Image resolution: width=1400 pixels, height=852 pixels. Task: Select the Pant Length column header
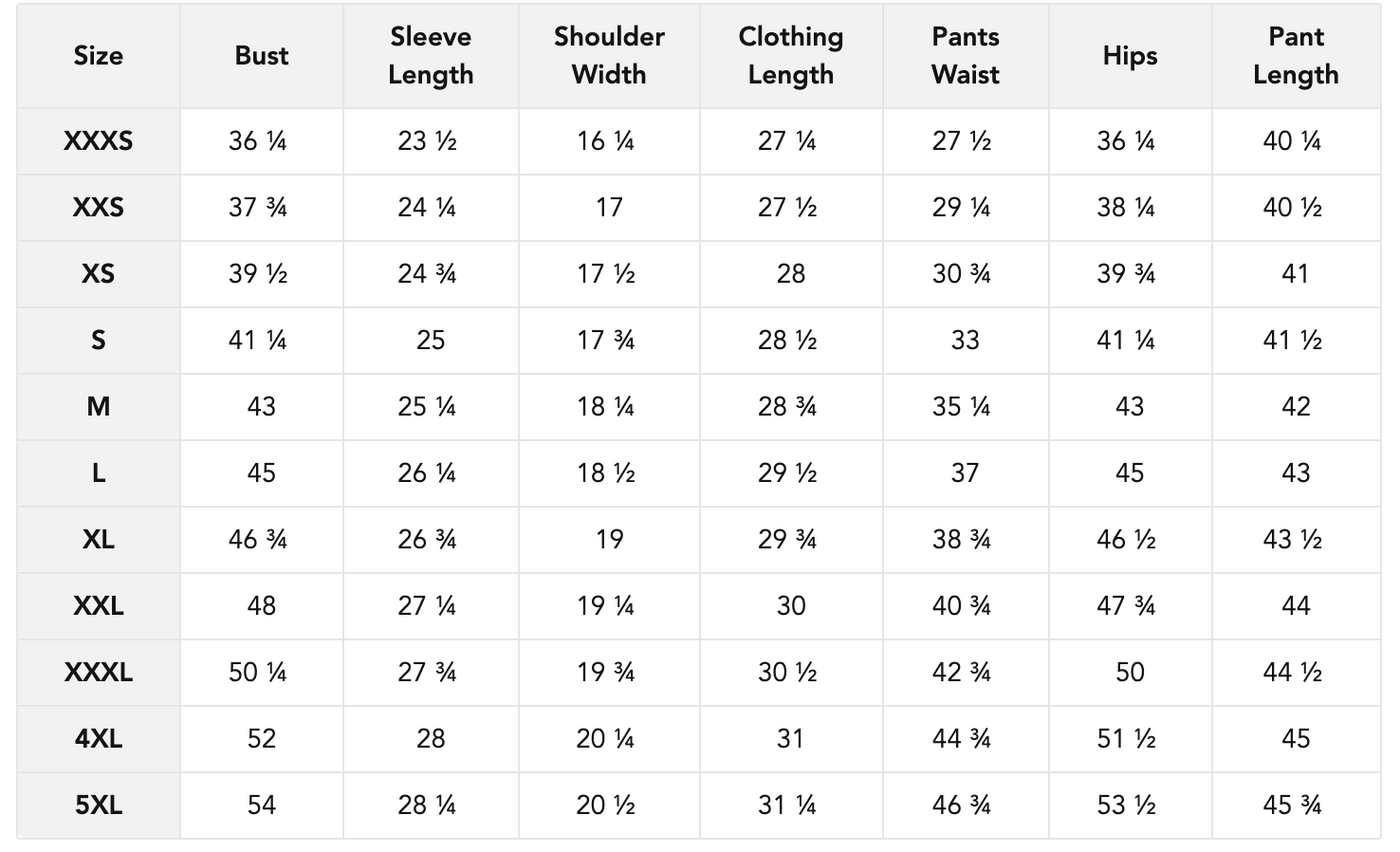[x=1295, y=56]
